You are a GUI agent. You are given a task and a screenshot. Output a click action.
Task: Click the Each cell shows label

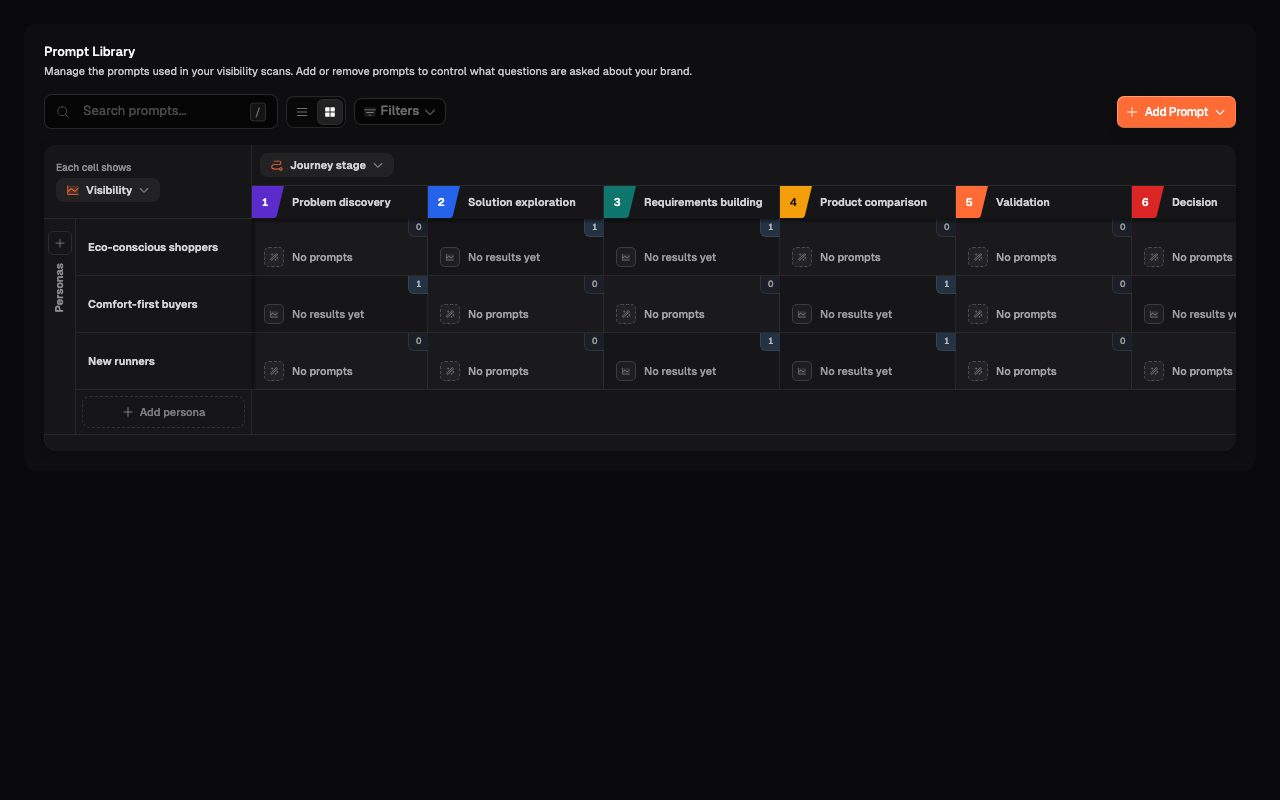point(94,167)
